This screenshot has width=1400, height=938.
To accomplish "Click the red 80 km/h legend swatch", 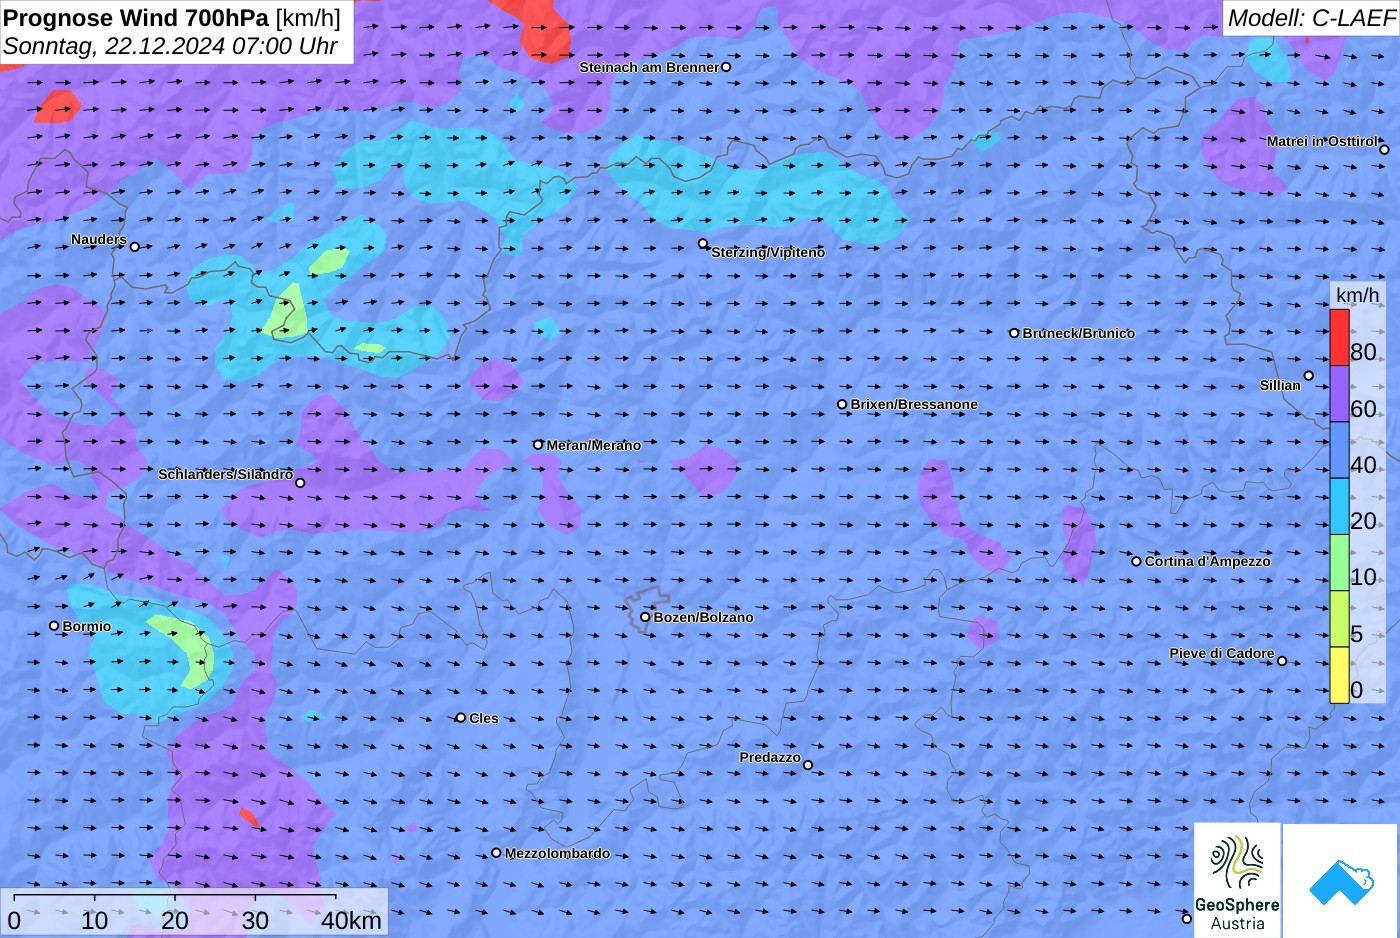I will [1339, 338].
